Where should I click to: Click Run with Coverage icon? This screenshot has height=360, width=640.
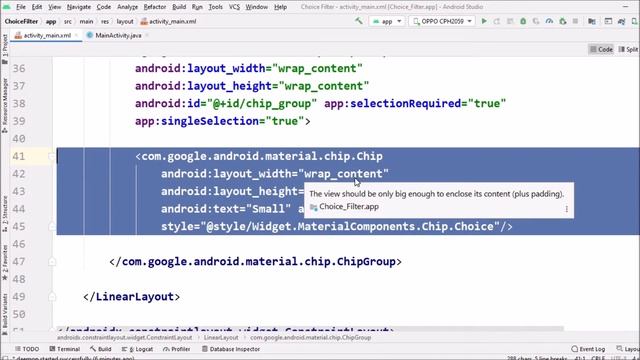pyautogui.click(x=536, y=21)
